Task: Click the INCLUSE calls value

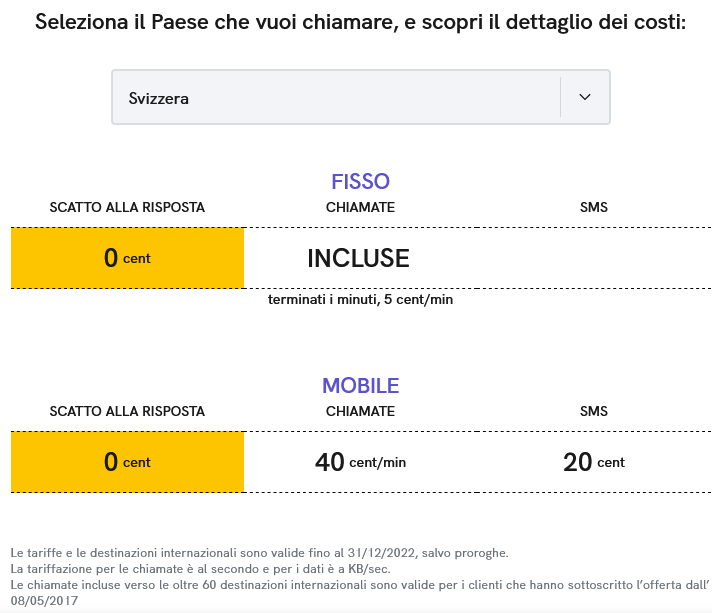Action: (358, 258)
